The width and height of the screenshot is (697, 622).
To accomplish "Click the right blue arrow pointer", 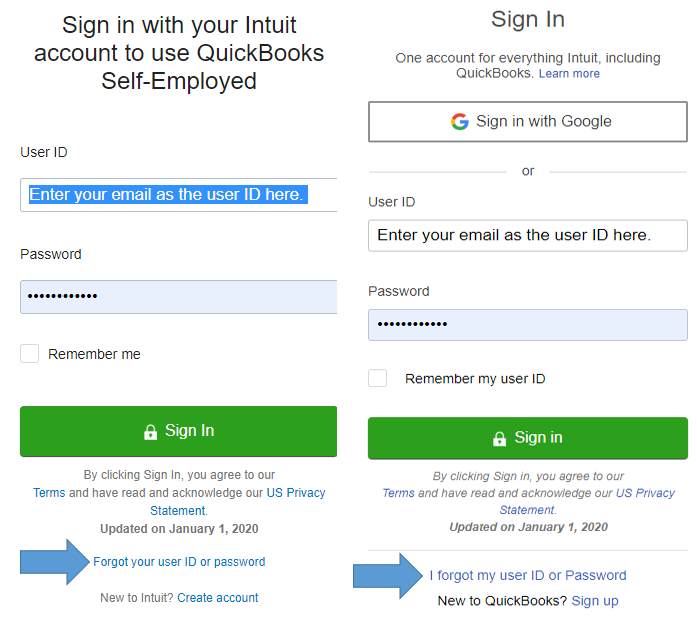I will point(388,575).
